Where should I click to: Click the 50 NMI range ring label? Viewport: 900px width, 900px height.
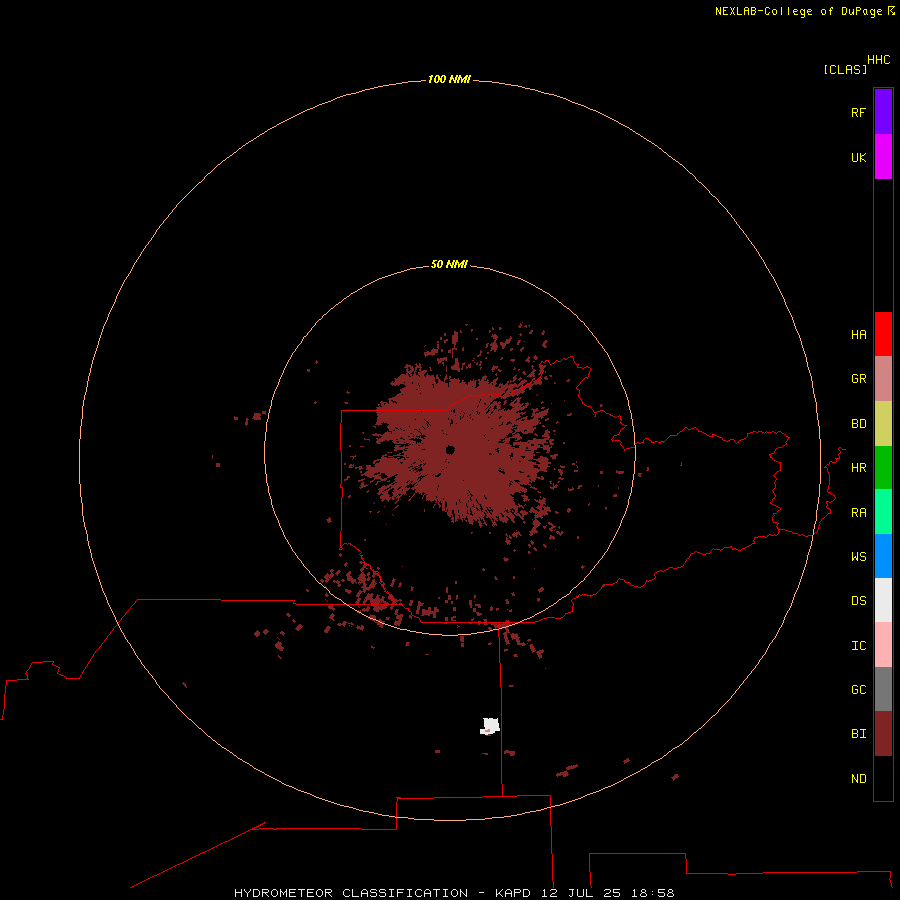[x=449, y=264]
